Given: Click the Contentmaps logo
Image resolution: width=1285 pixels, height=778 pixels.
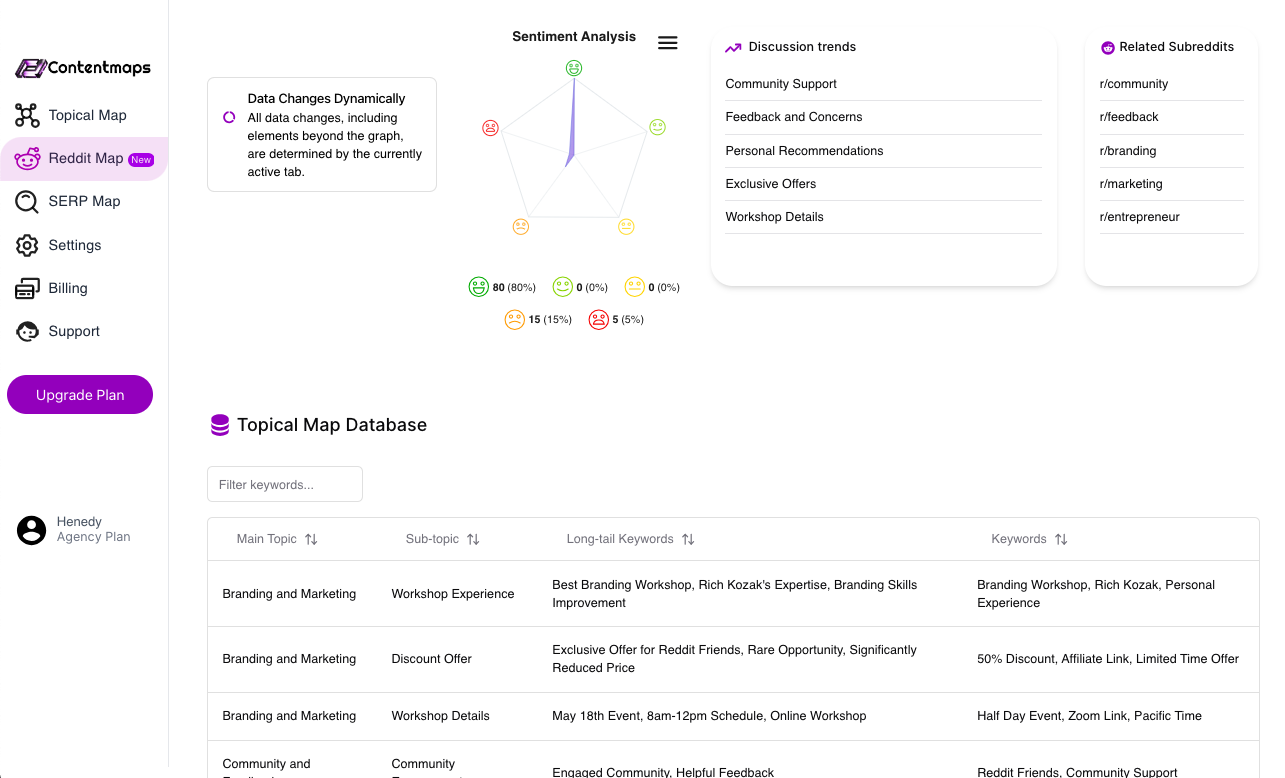Looking at the screenshot, I should (x=83, y=68).
